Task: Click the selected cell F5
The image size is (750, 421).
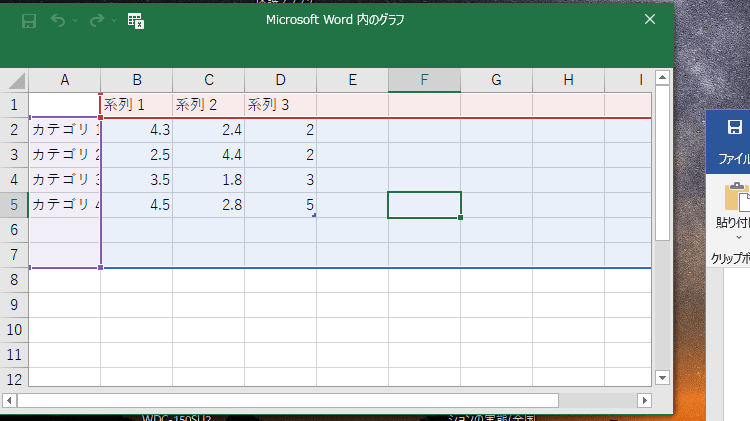Action: (425, 205)
